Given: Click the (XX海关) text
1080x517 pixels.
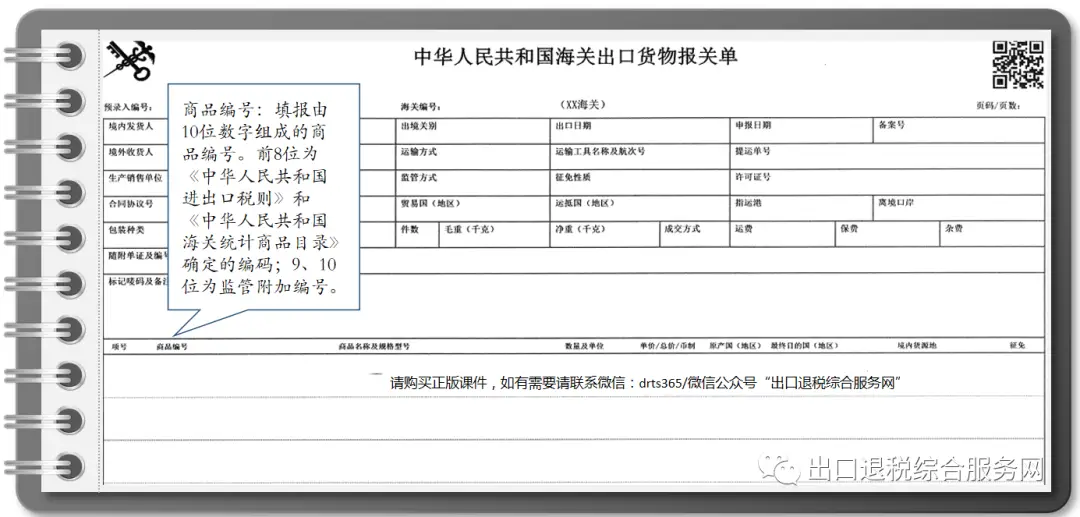Looking at the screenshot, I should pos(583,105).
